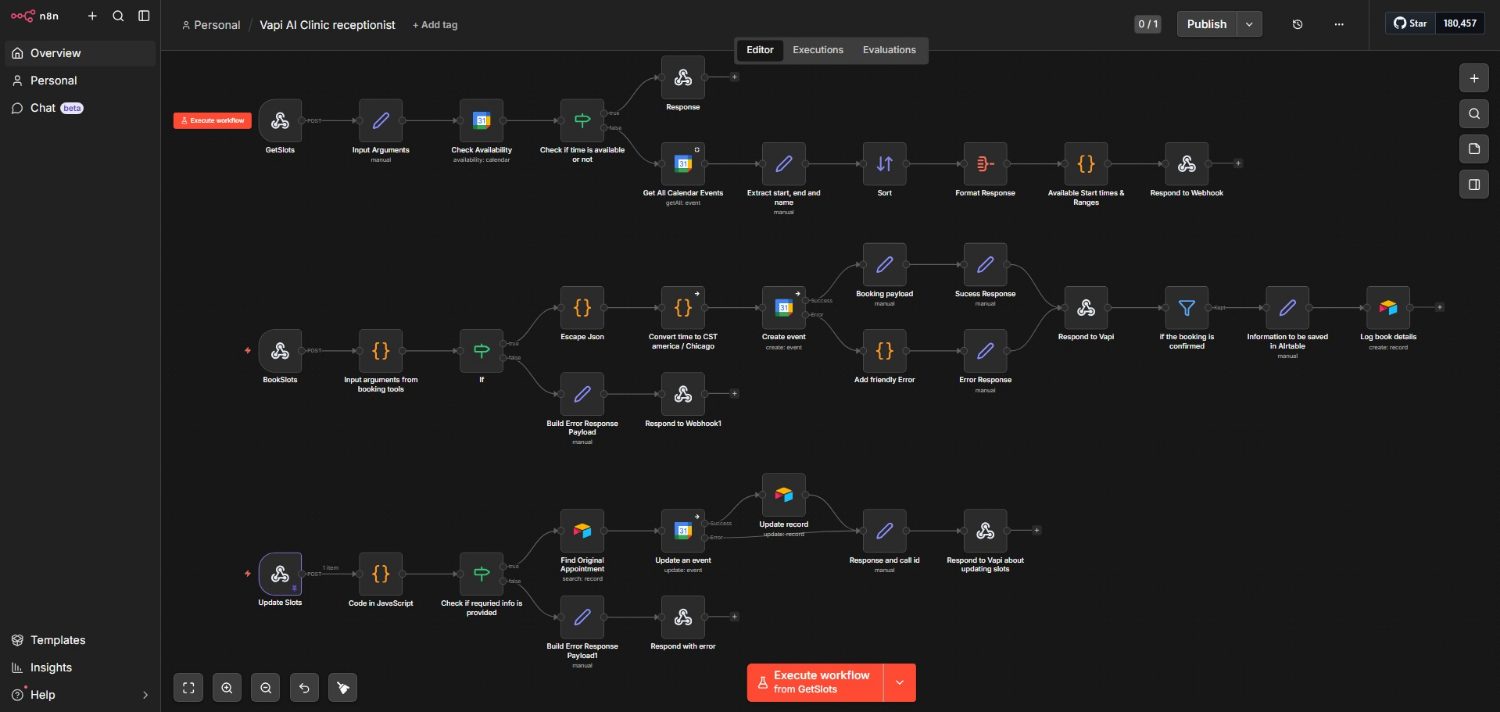The width and height of the screenshot is (1500, 712).
Task: Add a node with the plus button
Action: tap(1474, 78)
